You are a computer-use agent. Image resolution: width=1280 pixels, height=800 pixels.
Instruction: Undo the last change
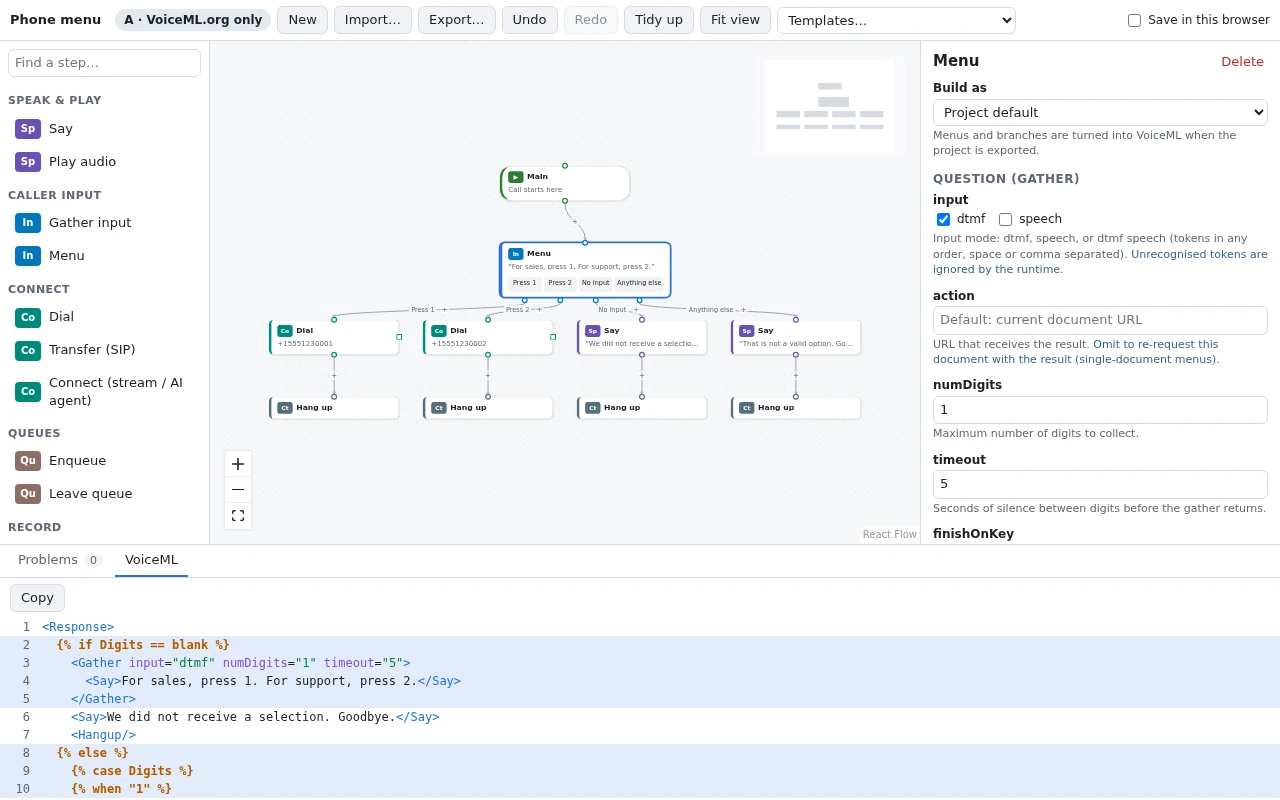pyautogui.click(x=530, y=20)
